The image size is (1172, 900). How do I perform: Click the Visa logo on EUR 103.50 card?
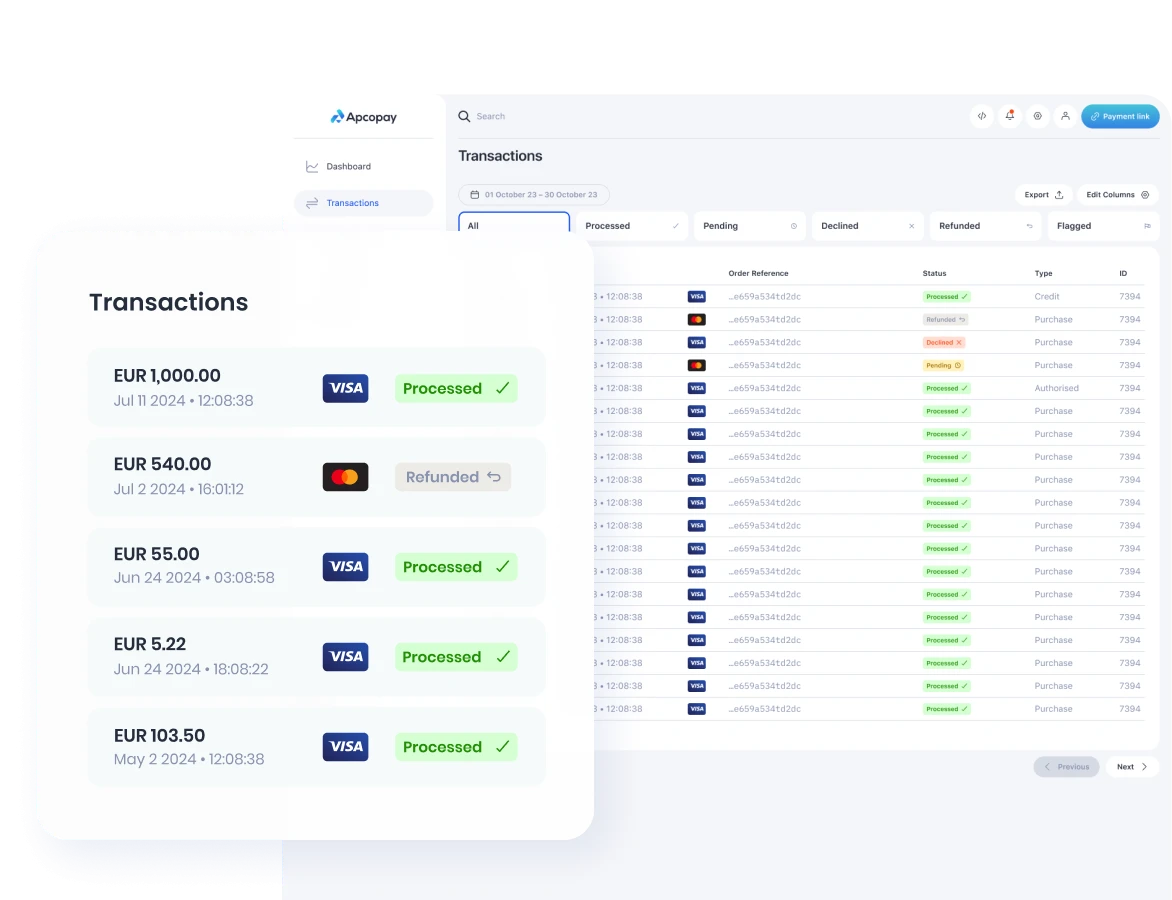pos(345,747)
